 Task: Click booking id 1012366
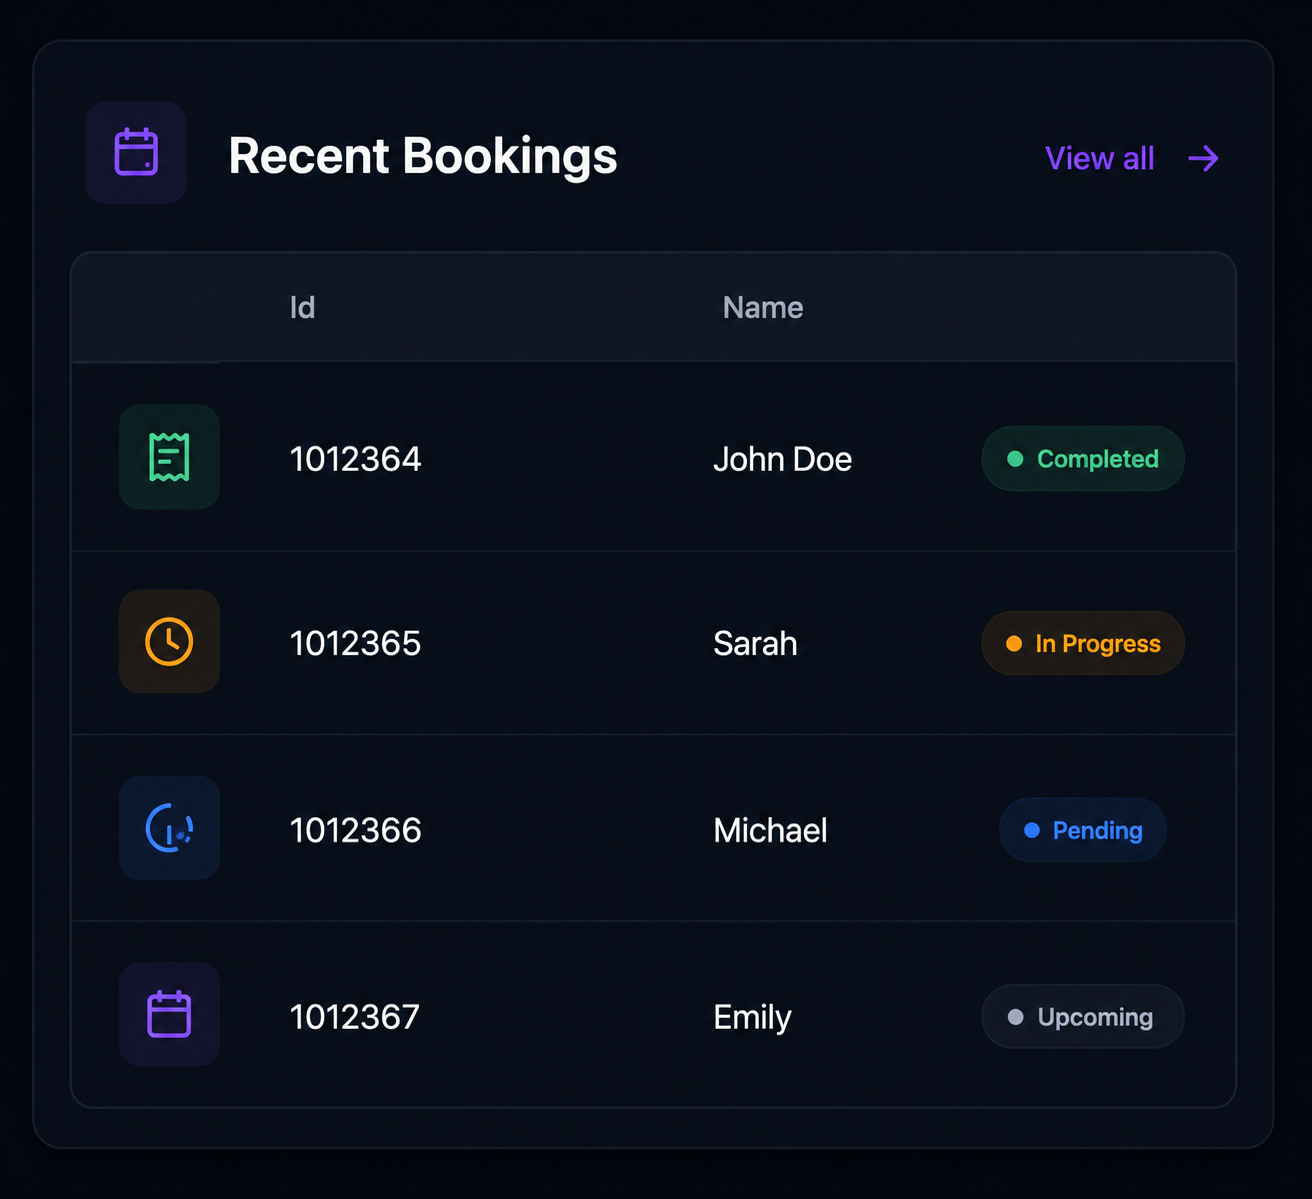pyautogui.click(x=355, y=830)
